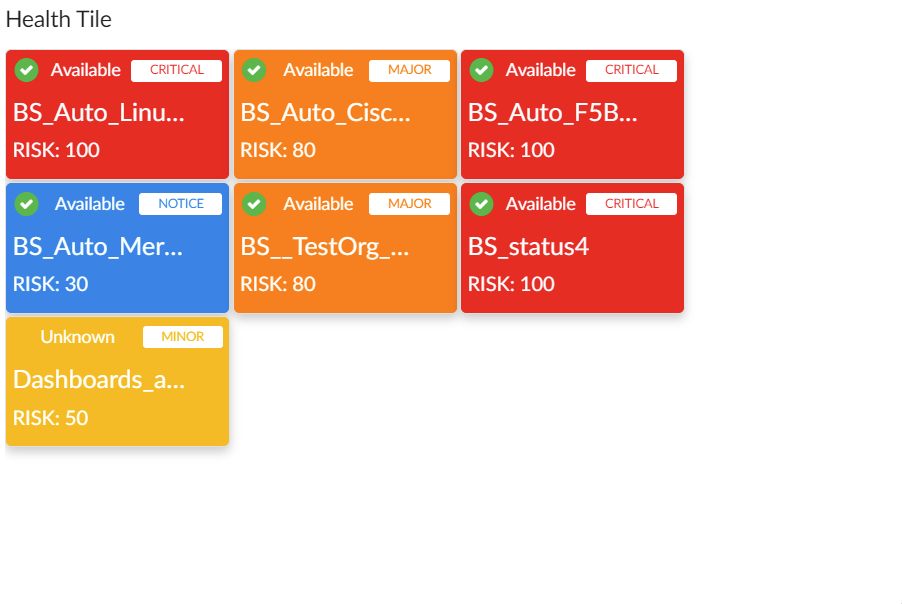Image resolution: width=902 pixels, height=604 pixels.
Task: Click RISK: 30 on blue tile
Action: 51,284
